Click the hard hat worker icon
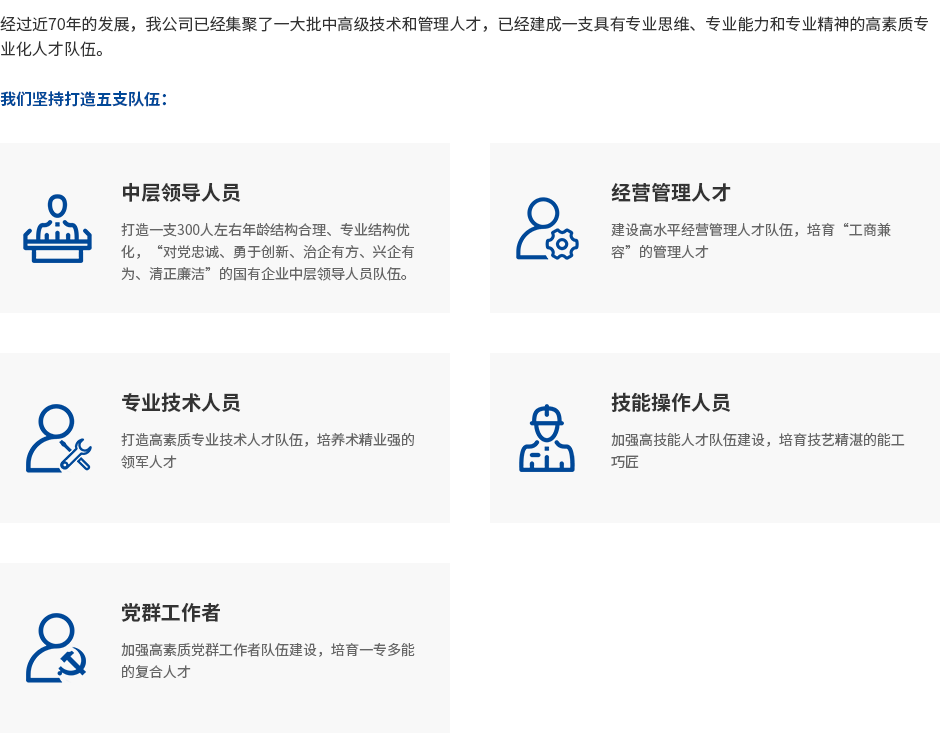This screenshot has height=754, width=940. (546, 438)
